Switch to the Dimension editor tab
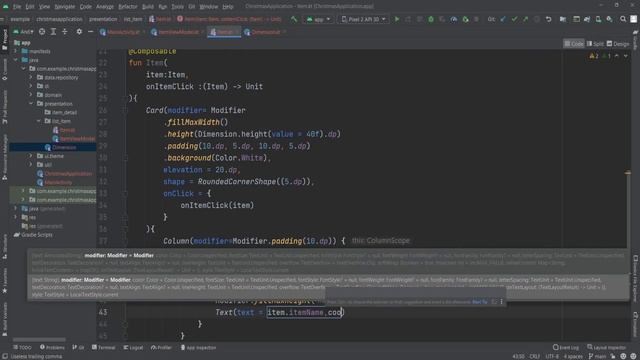Viewport: 640px width, 360px height. click(x=265, y=32)
